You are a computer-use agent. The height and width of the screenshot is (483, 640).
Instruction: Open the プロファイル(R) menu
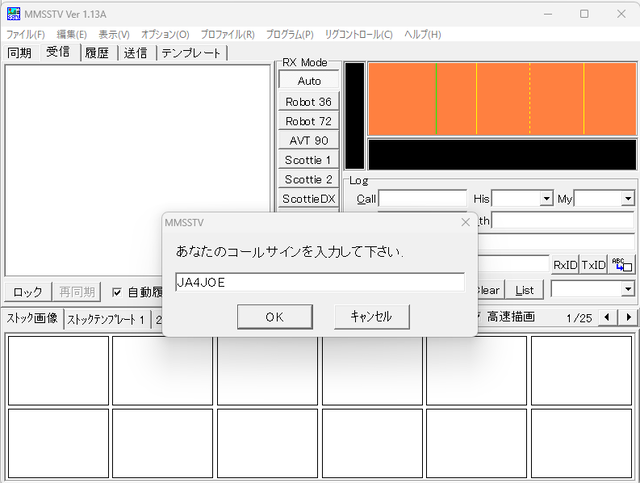227,35
